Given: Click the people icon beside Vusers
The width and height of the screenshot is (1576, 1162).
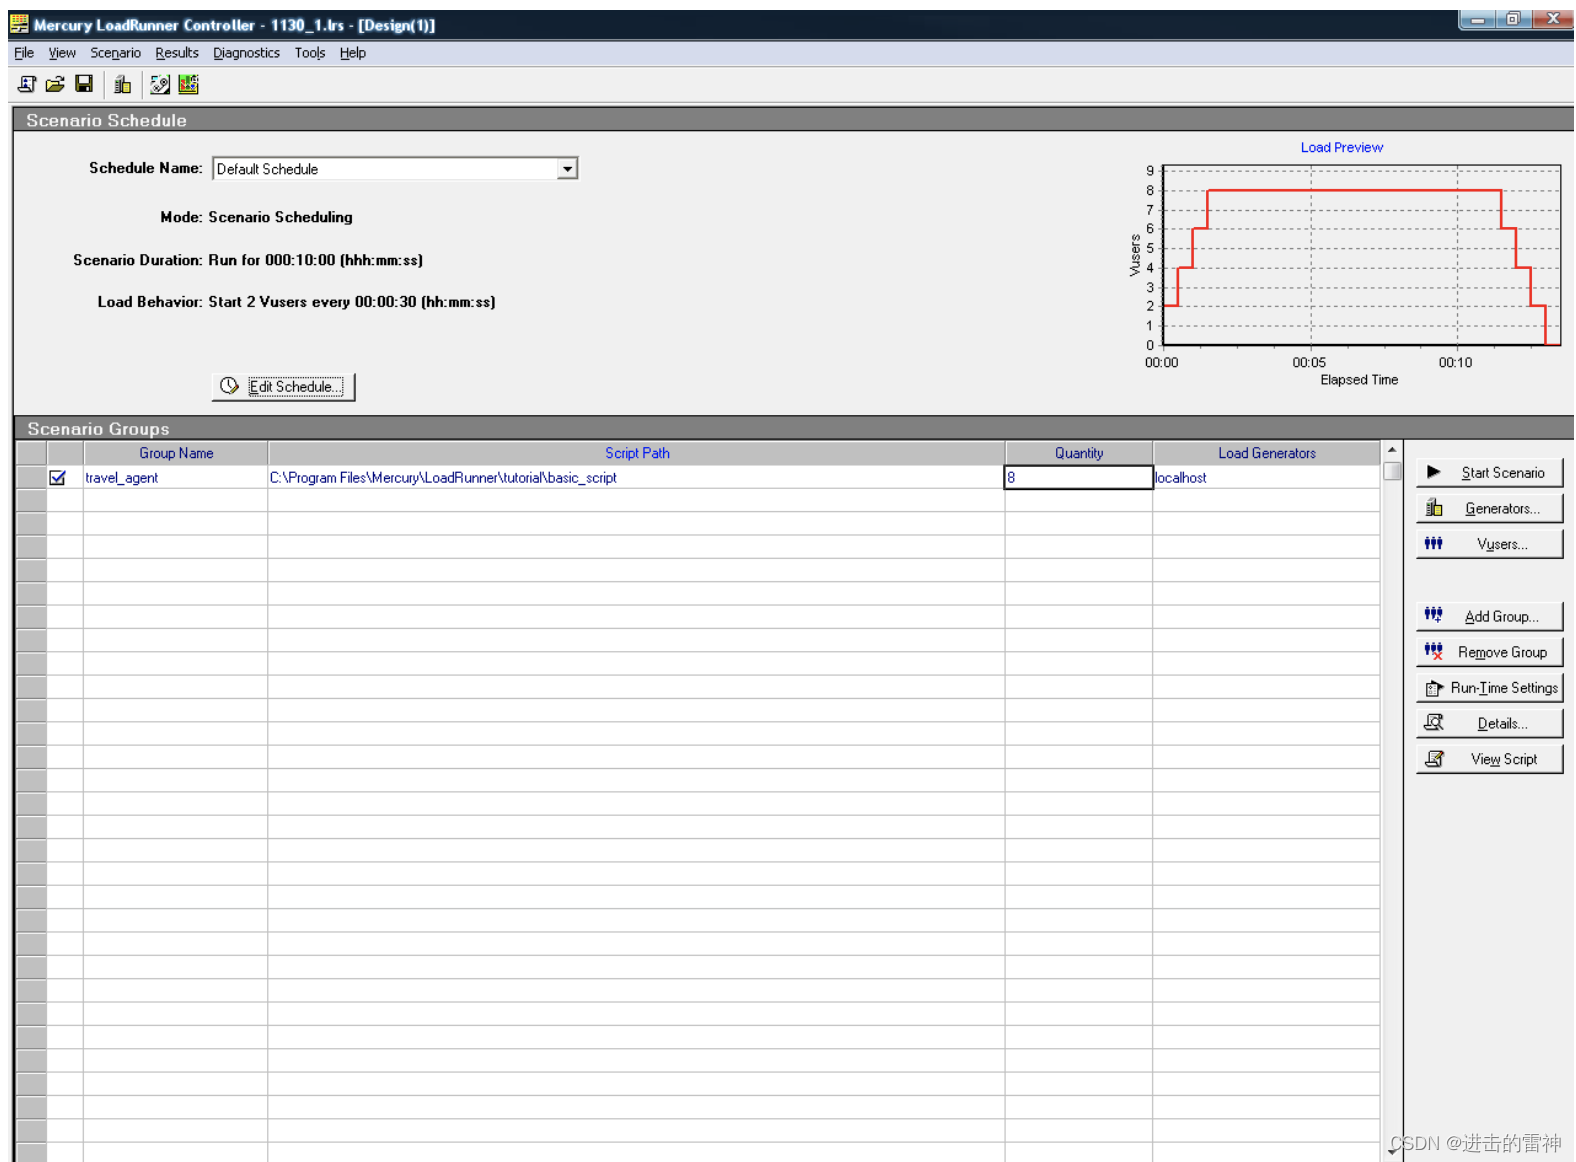Looking at the screenshot, I should [1434, 544].
